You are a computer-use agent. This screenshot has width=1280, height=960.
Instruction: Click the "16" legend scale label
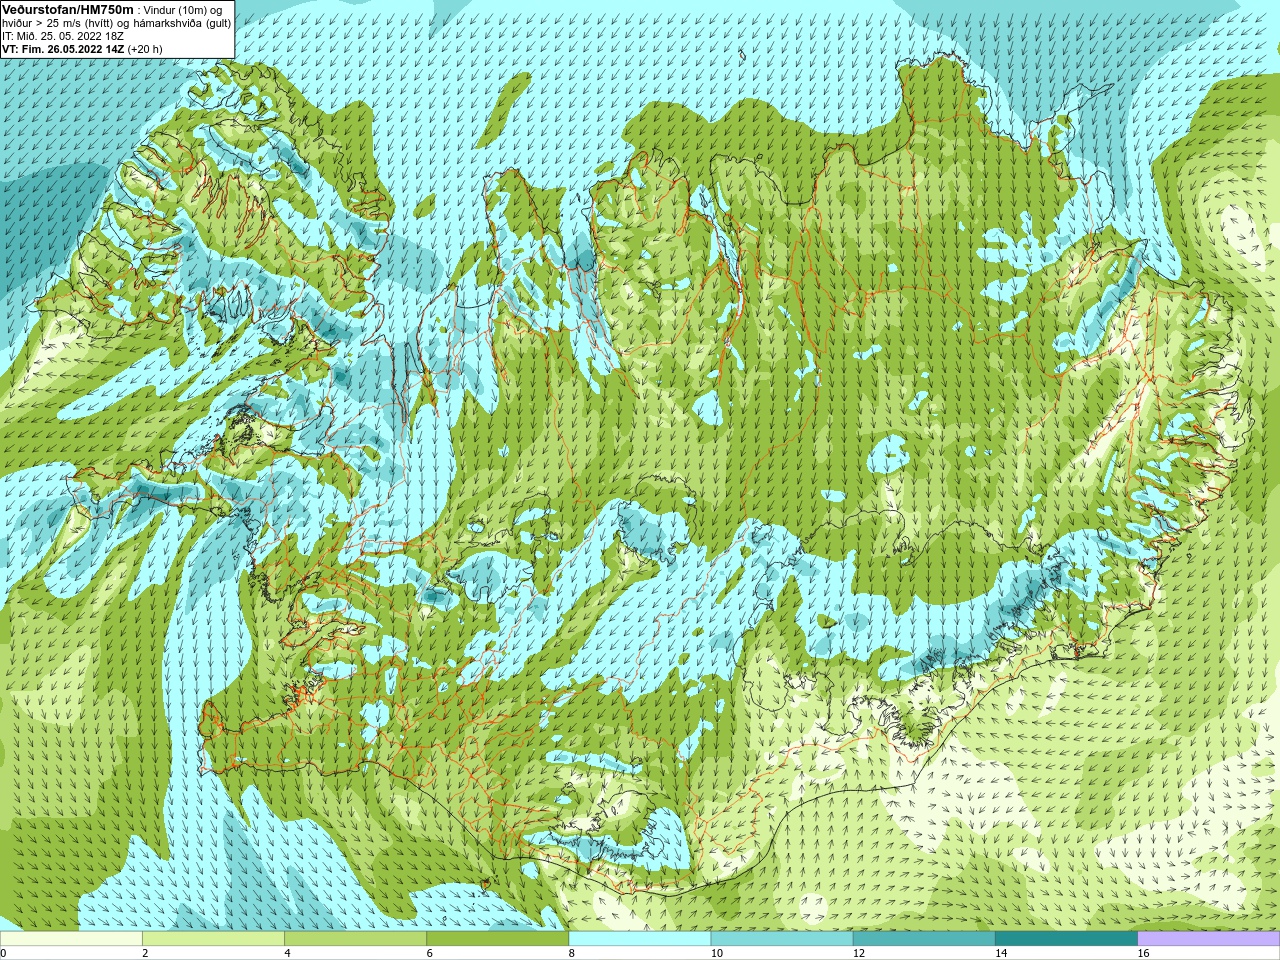click(x=1144, y=953)
